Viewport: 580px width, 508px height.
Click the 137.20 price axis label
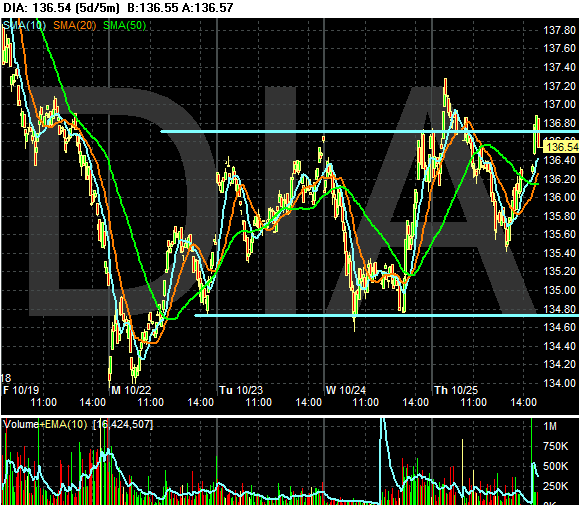(559, 86)
